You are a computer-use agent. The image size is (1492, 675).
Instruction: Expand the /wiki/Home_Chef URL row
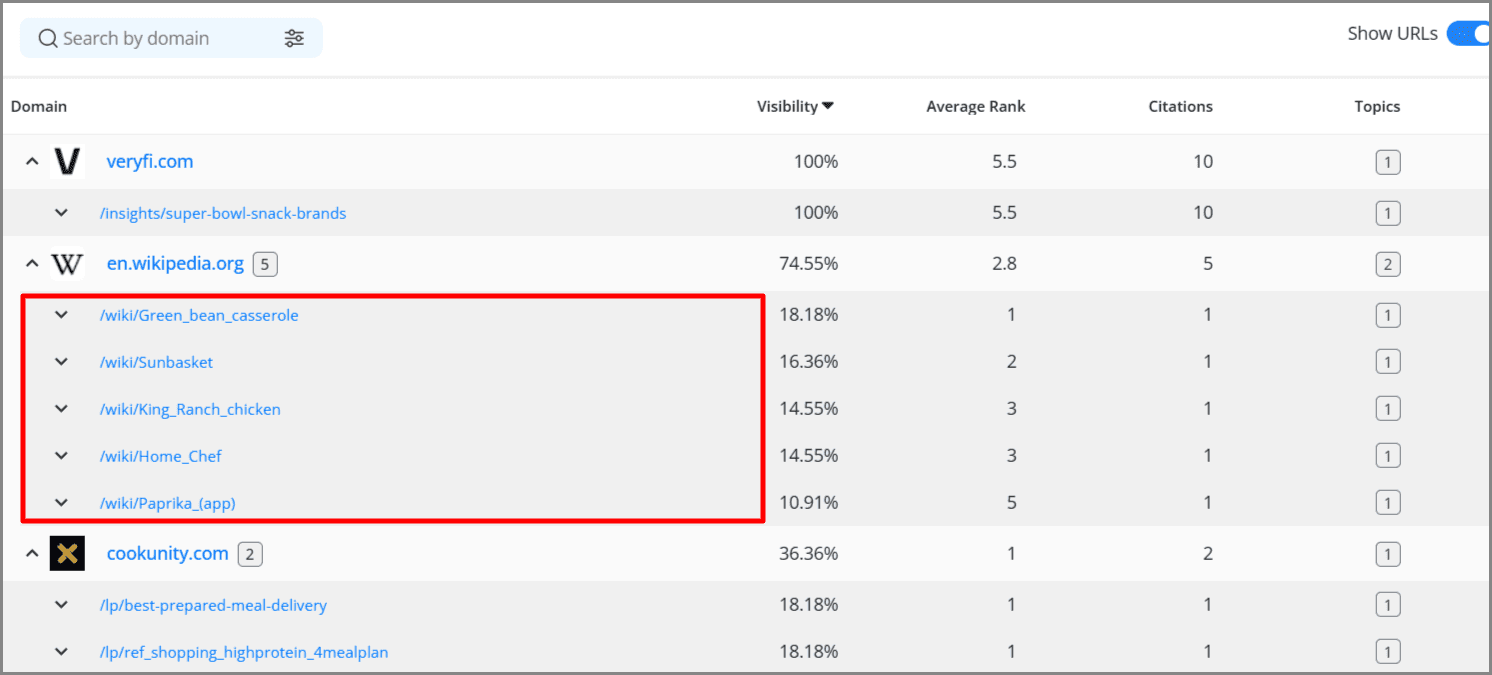[x=61, y=456]
